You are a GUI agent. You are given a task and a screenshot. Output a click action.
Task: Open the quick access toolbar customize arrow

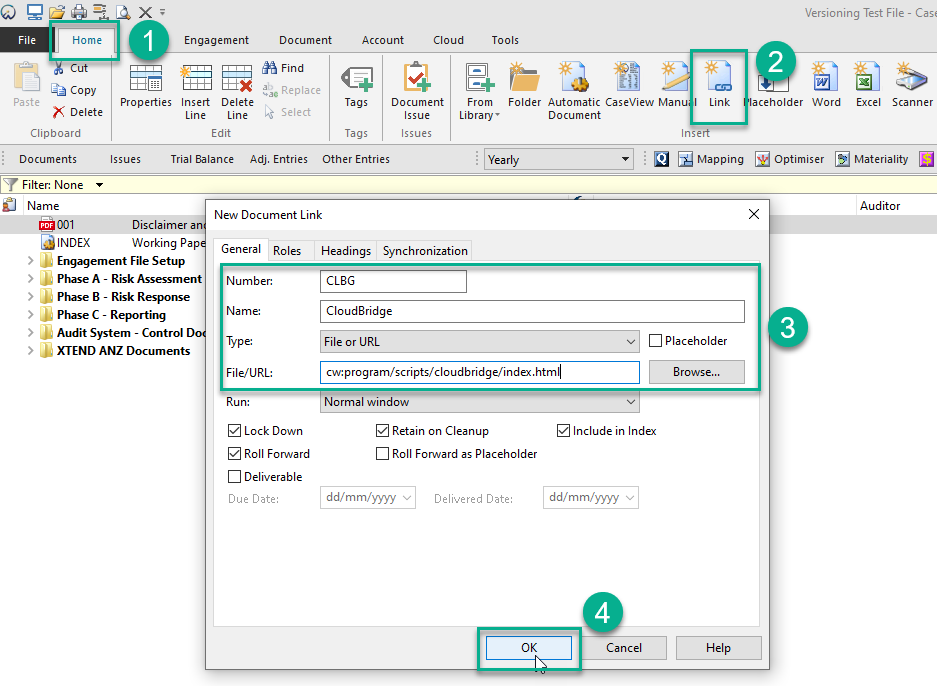tap(163, 11)
